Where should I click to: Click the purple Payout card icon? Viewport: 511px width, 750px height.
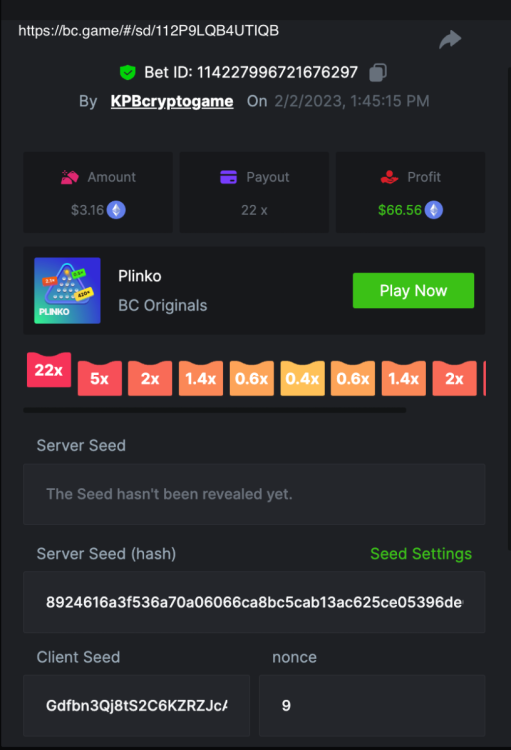click(x=228, y=177)
